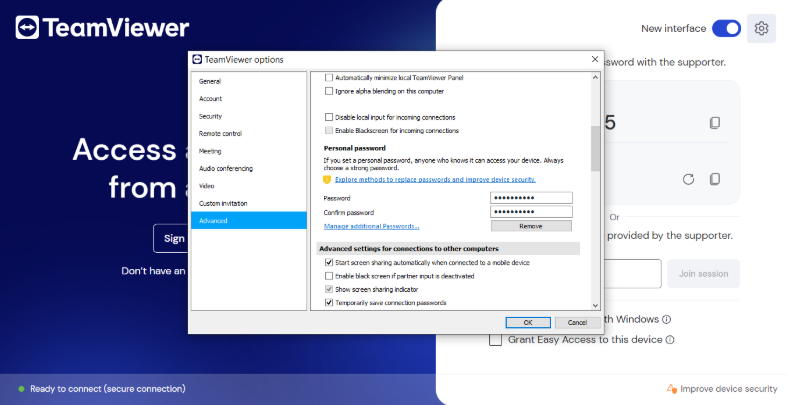Open Manage additional Passwords link
Image resolution: width=787 pixels, height=405 pixels.
click(x=371, y=226)
